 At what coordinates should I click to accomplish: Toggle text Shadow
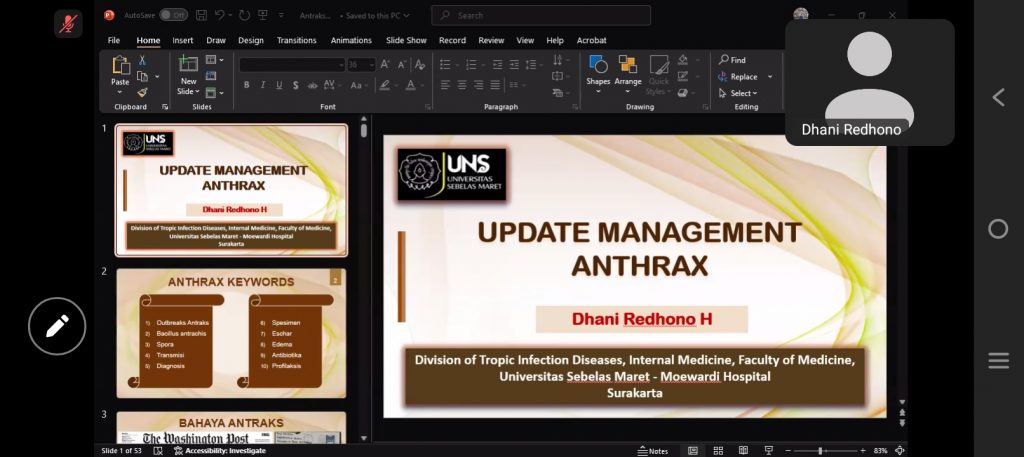(296, 85)
